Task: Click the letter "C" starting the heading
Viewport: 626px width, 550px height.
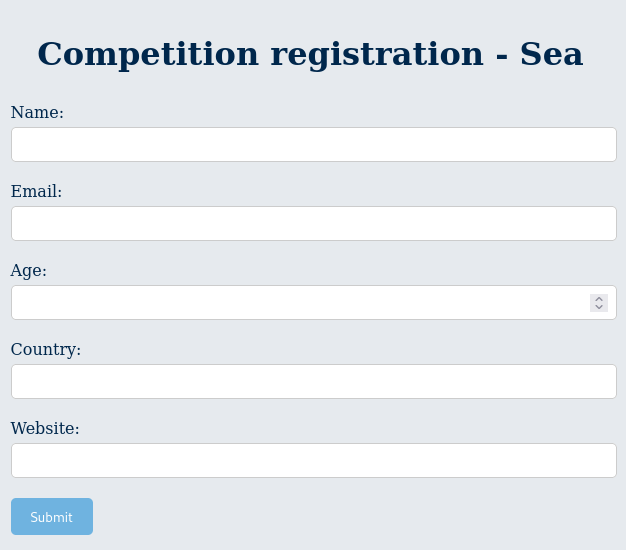Action: [x=50, y=54]
